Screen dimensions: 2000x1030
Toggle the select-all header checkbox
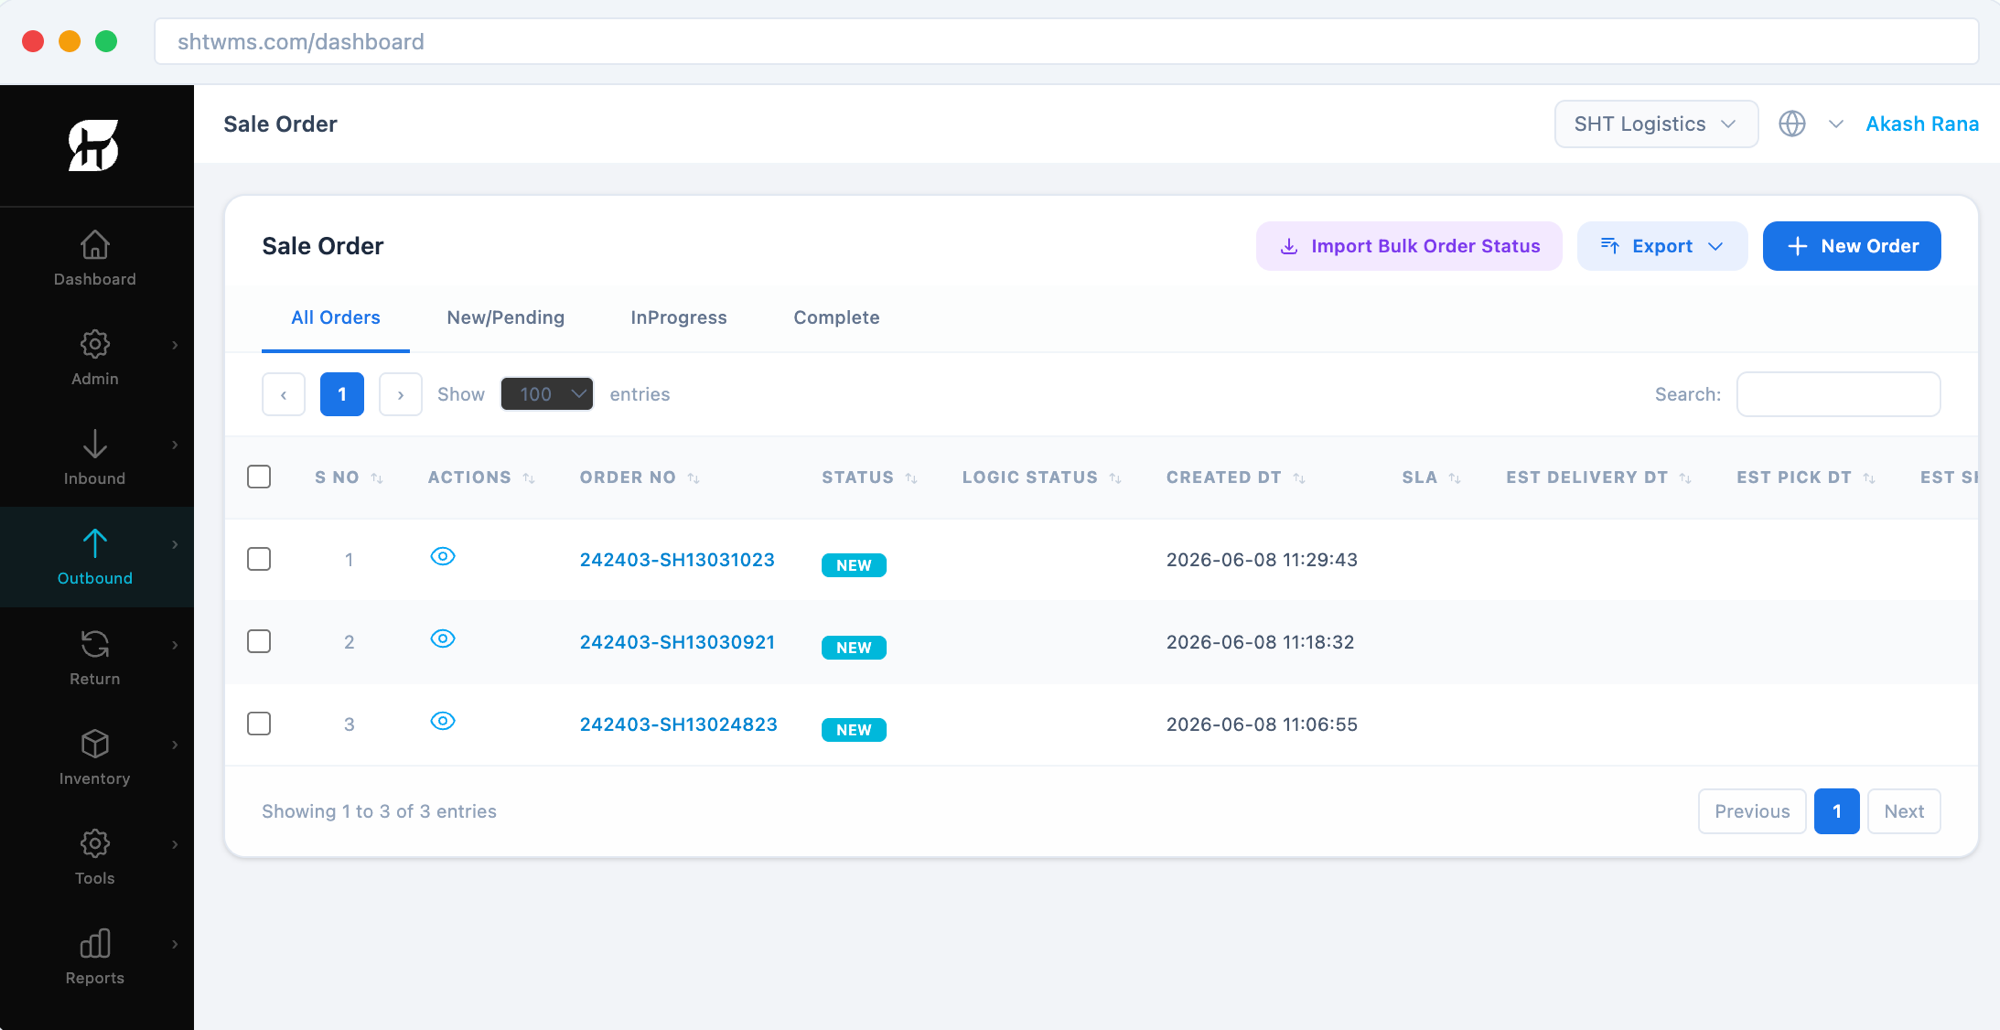tap(259, 477)
